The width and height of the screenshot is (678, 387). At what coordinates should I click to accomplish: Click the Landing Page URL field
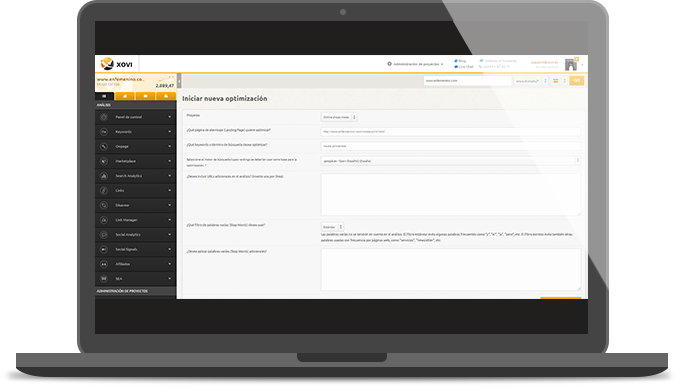(x=451, y=132)
